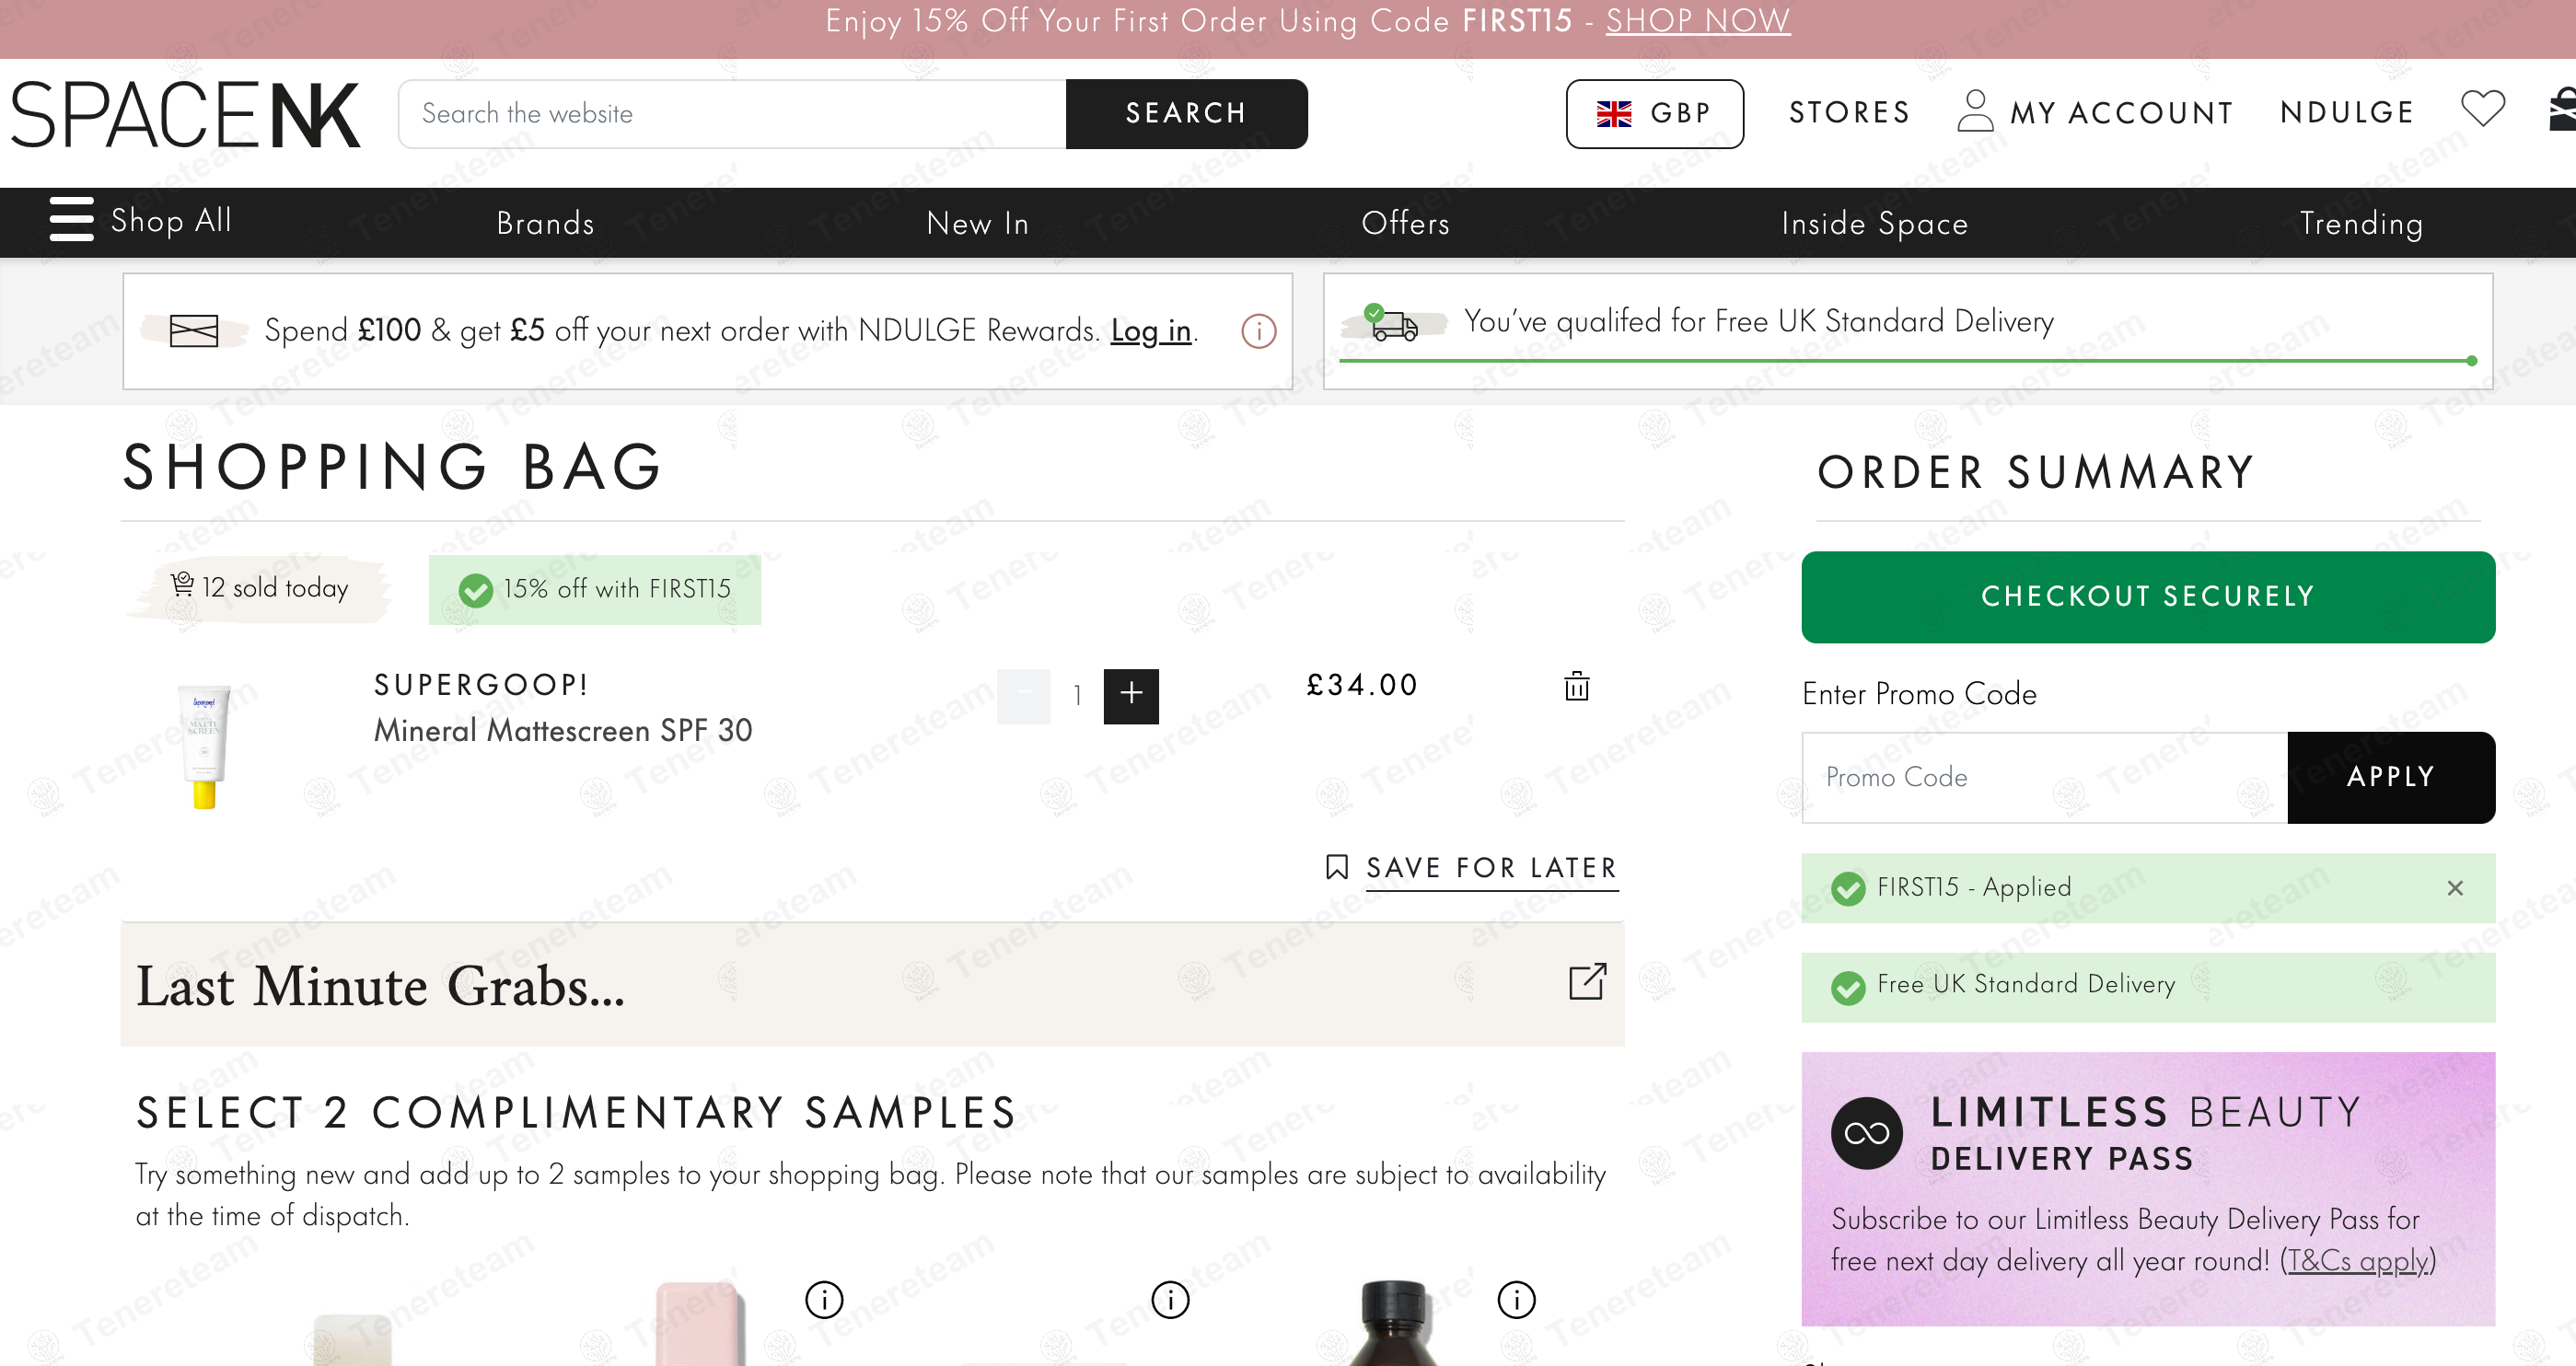Increase quantity with plus button
Image resolution: width=2576 pixels, height=1366 pixels.
(x=1131, y=695)
